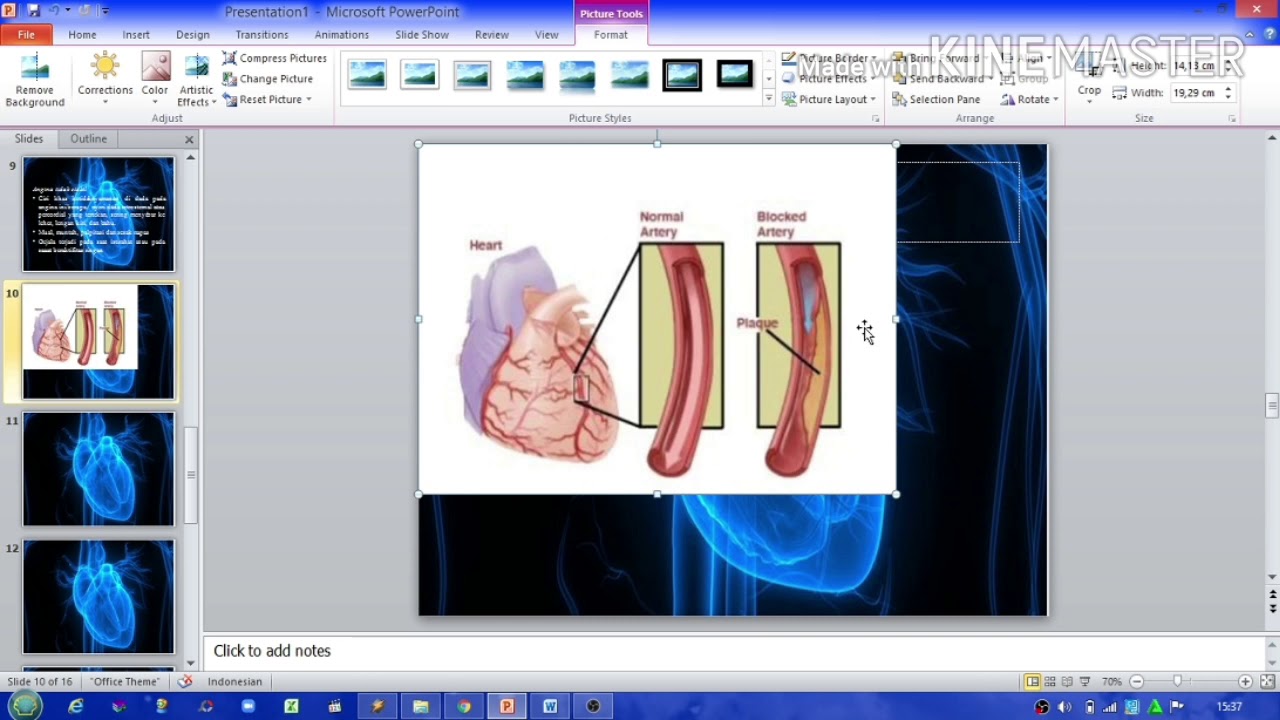The height and width of the screenshot is (720, 1280).
Task: Click the Width size field
Action: click(x=1195, y=93)
